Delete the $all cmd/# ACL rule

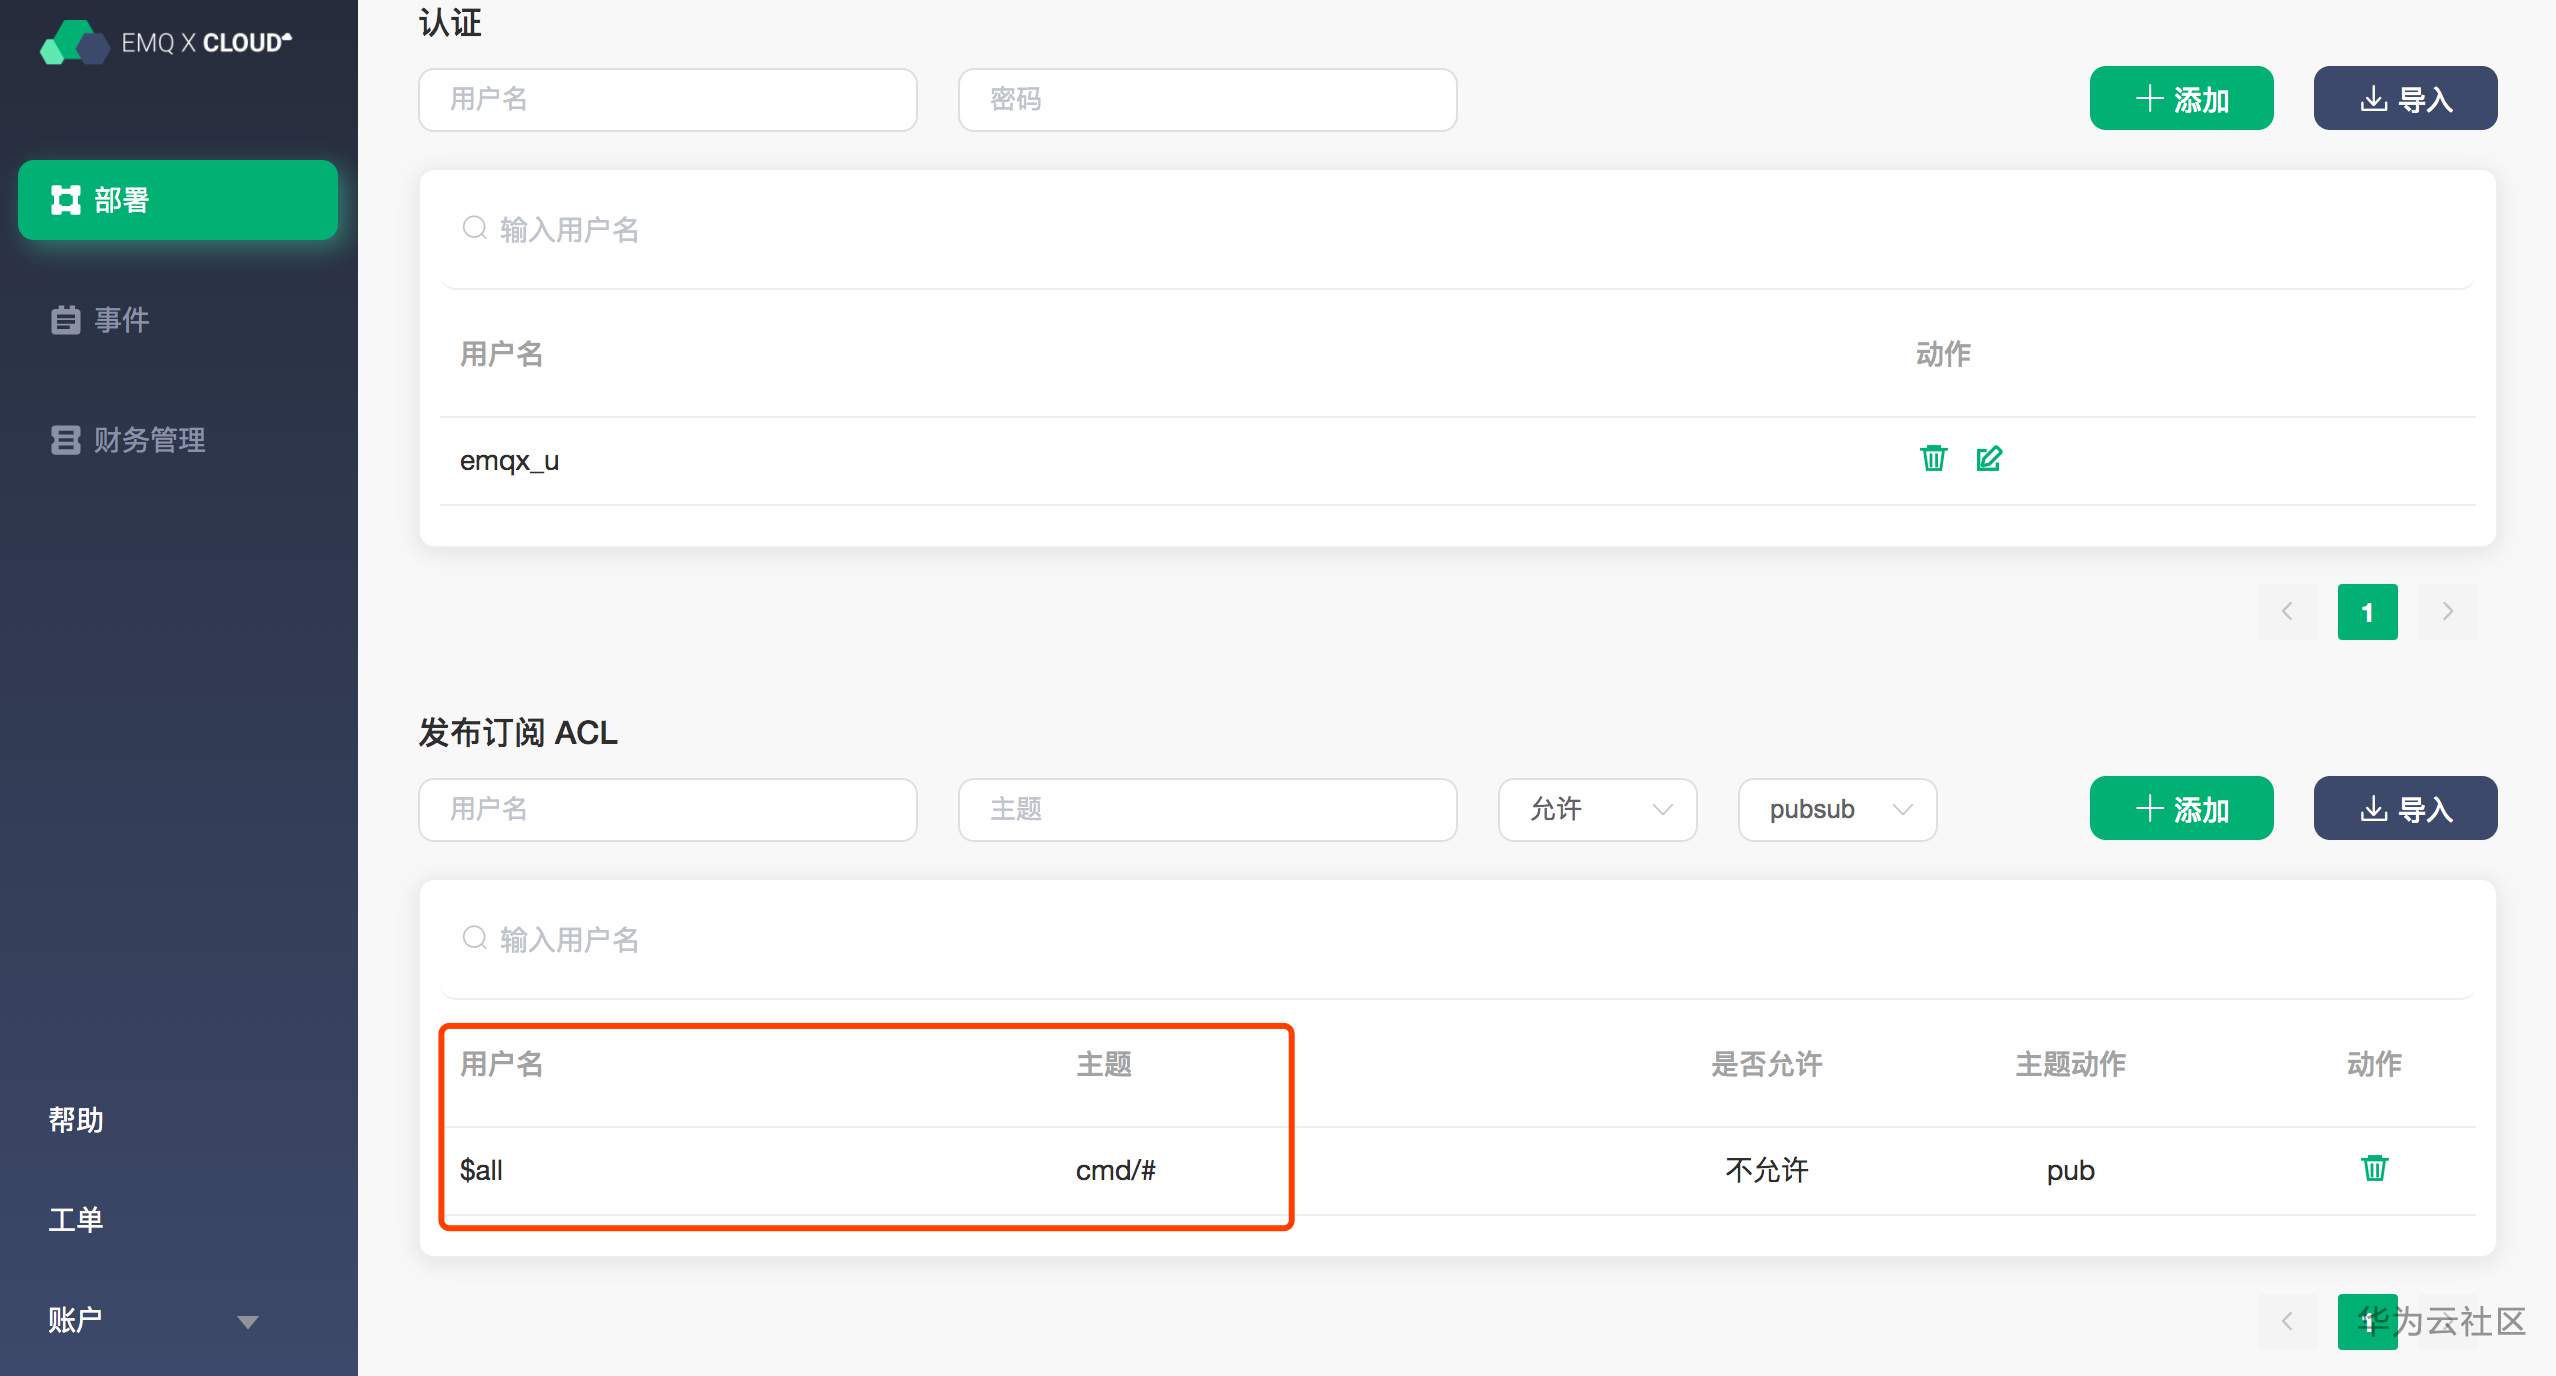[2374, 1168]
